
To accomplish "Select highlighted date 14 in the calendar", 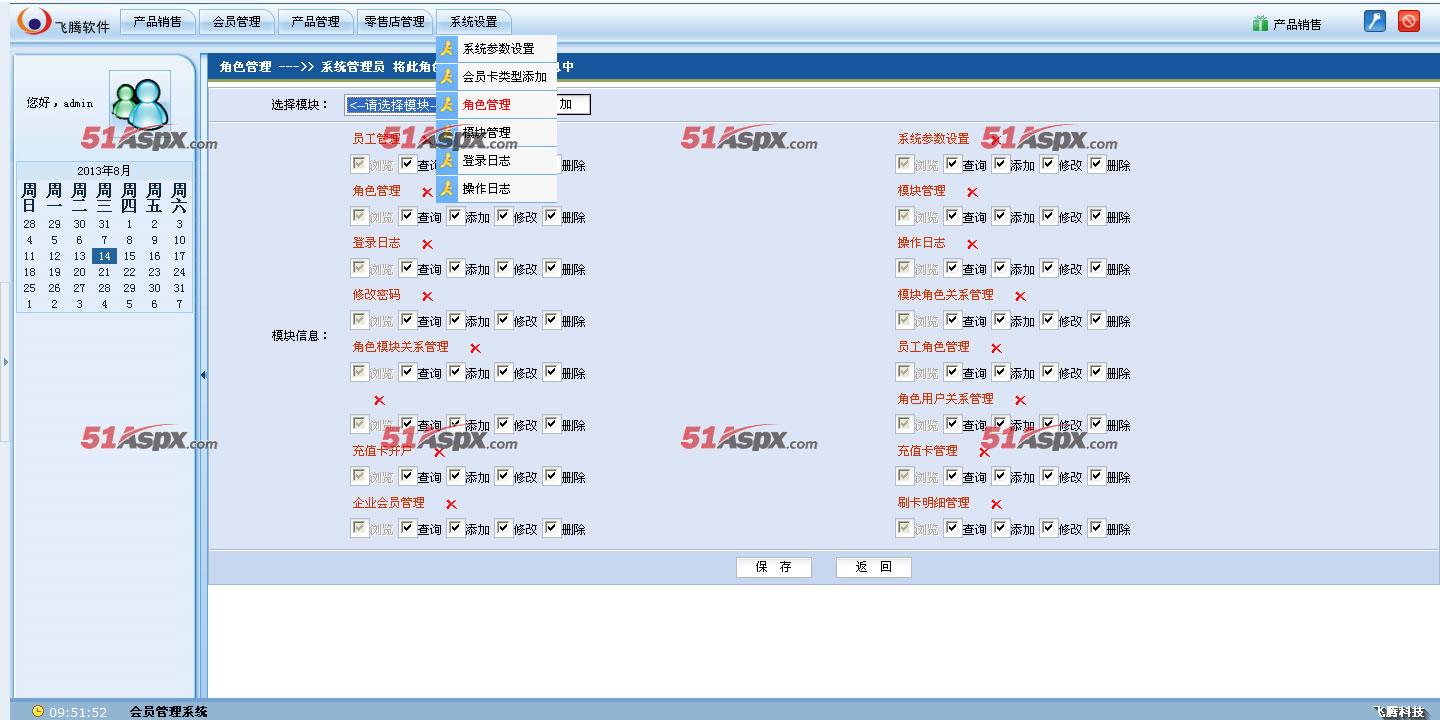I will pyautogui.click(x=104, y=256).
